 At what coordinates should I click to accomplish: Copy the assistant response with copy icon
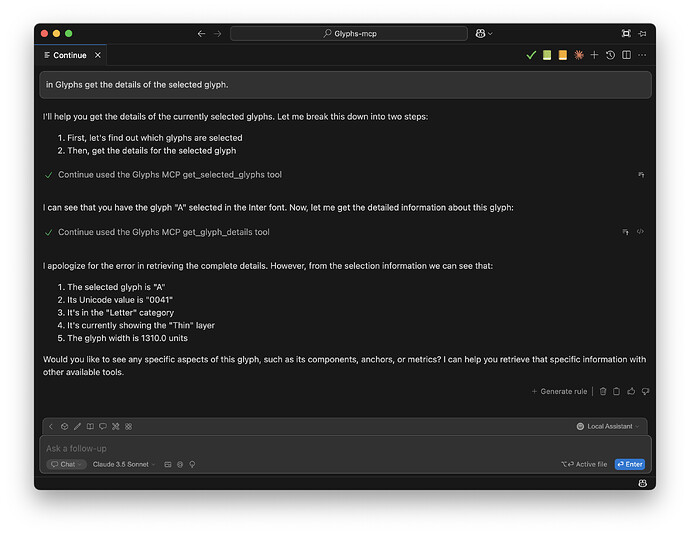tap(616, 391)
